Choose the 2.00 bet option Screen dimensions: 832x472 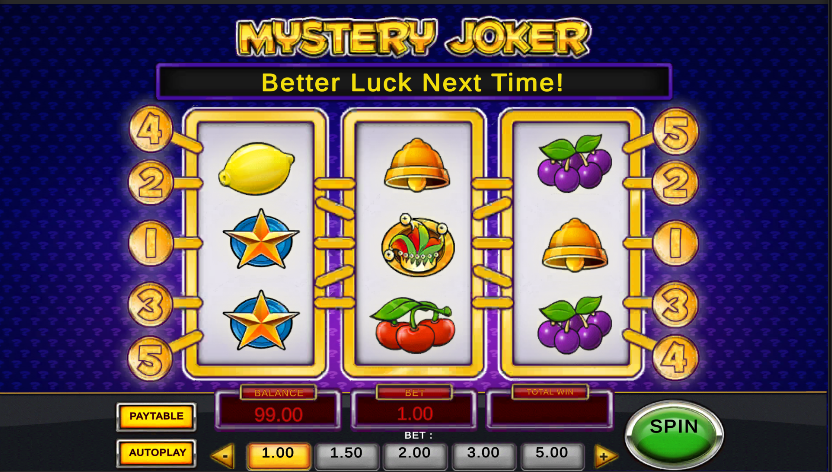(x=414, y=454)
